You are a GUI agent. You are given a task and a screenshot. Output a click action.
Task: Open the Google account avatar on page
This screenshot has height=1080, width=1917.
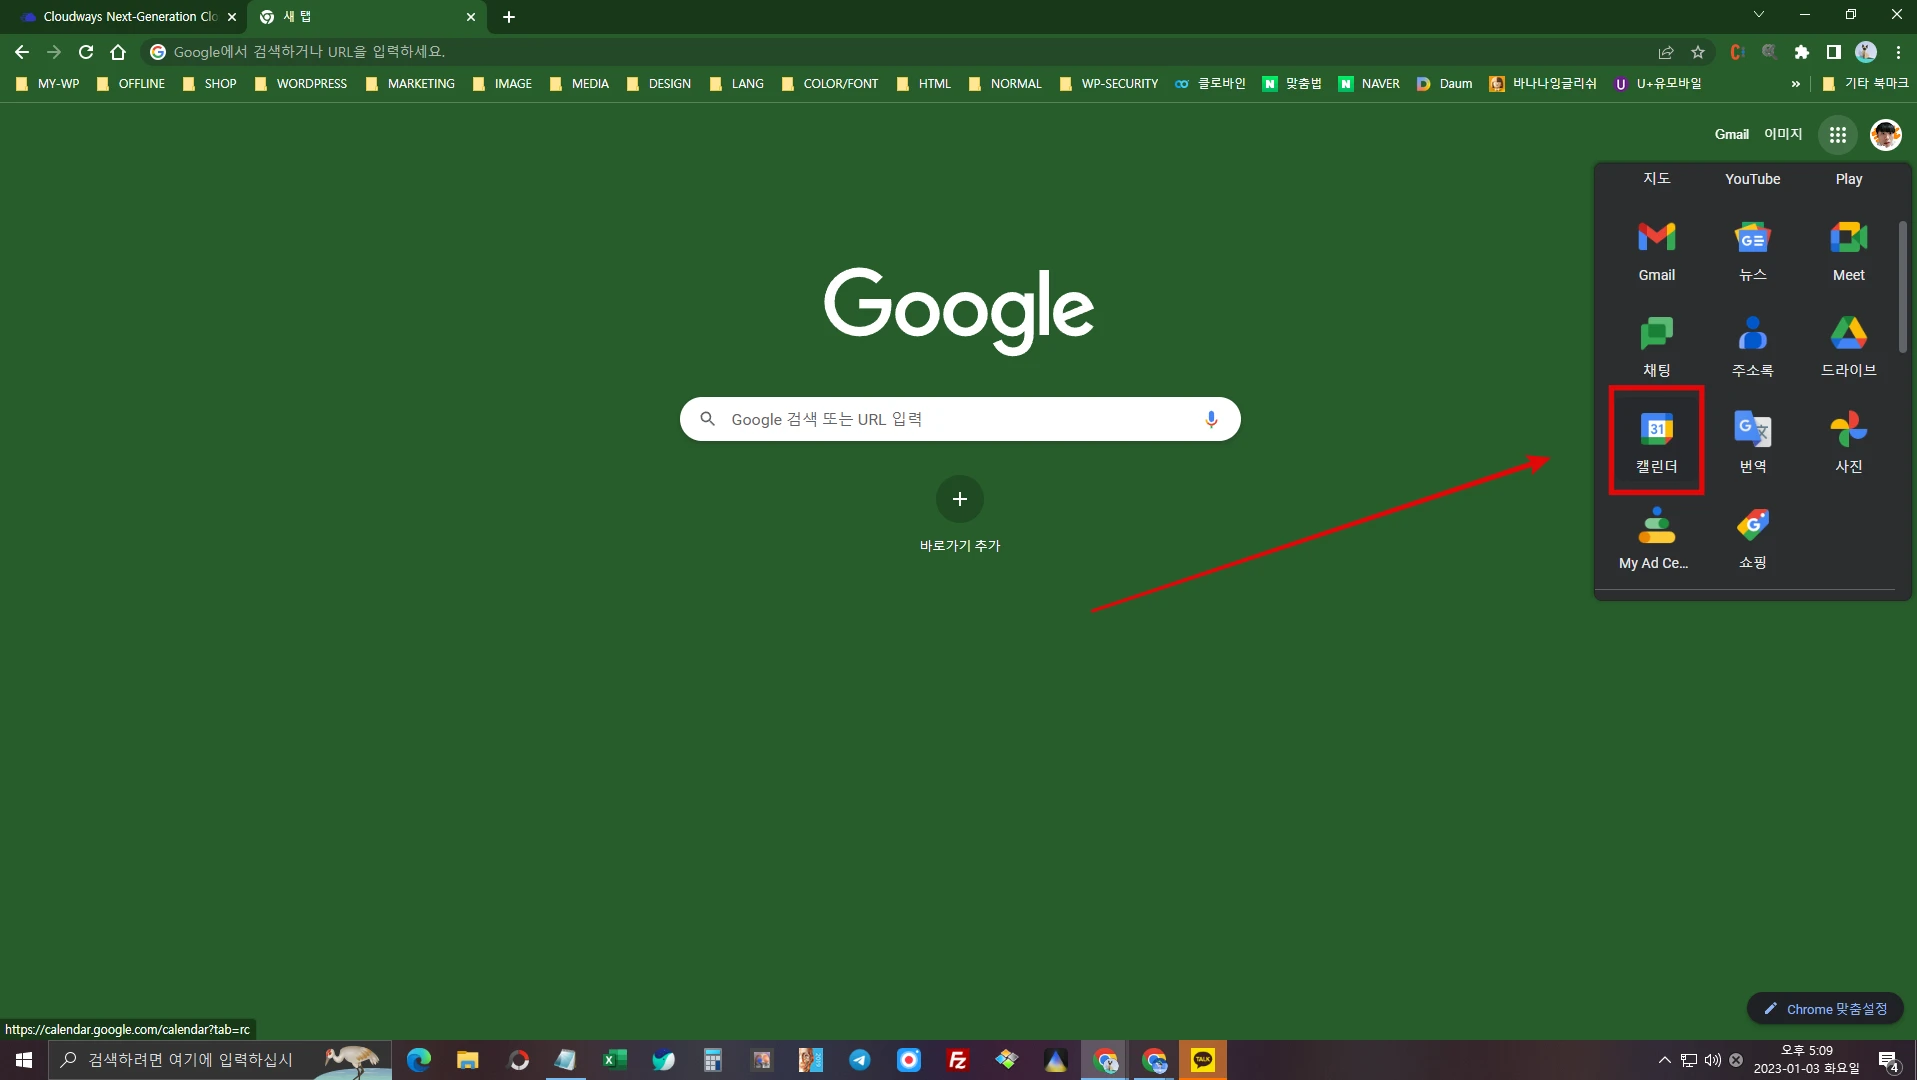click(x=1885, y=135)
